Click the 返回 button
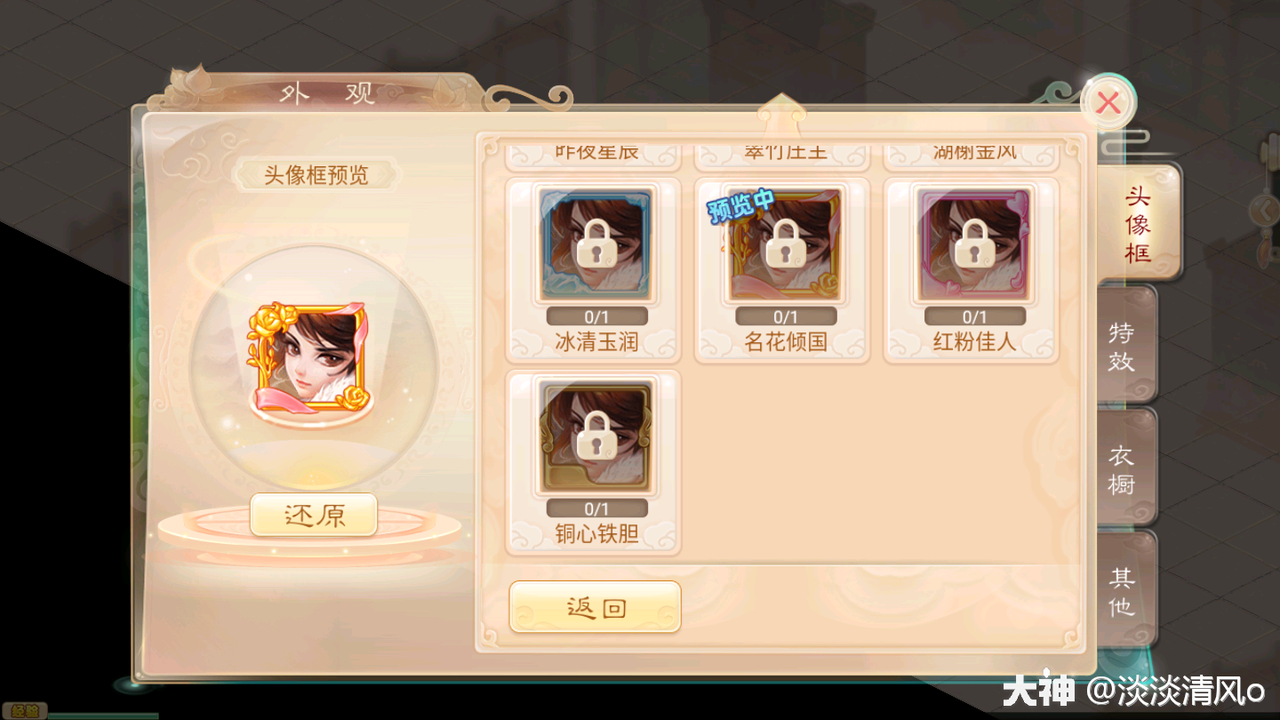 [595, 607]
